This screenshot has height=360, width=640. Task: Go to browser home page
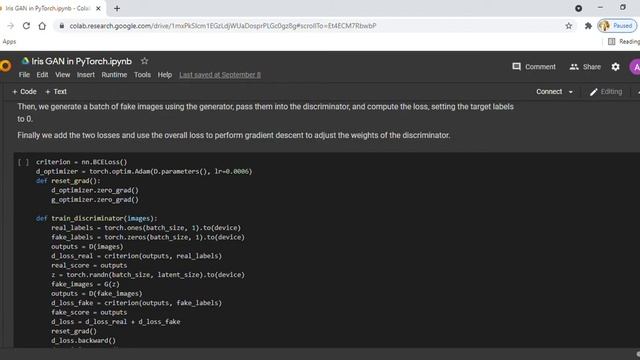tap(42, 26)
